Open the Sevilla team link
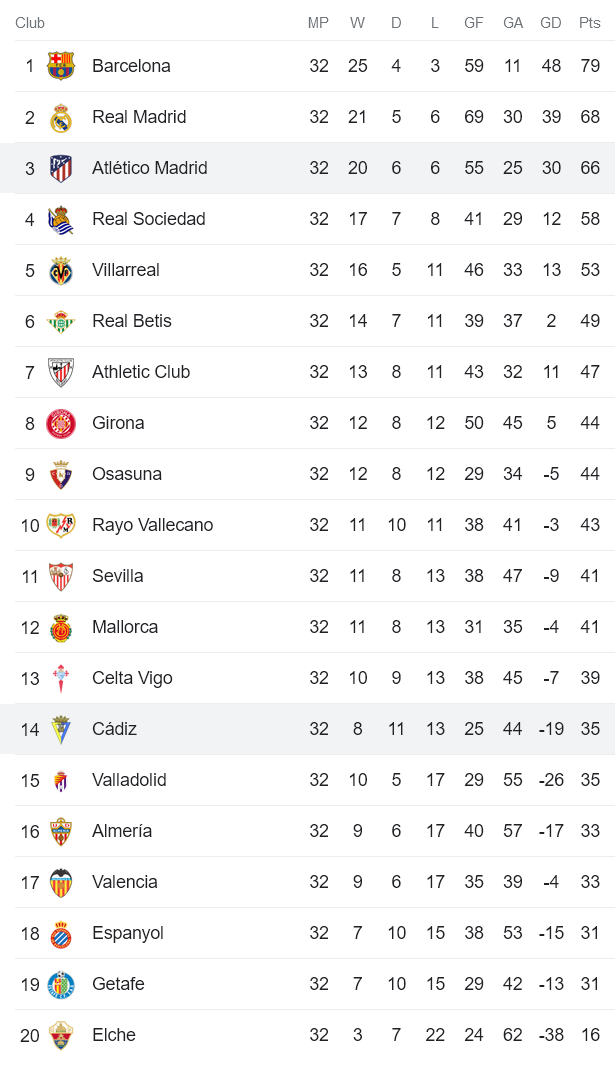Screen dimensions: 615x1067 coord(117,576)
